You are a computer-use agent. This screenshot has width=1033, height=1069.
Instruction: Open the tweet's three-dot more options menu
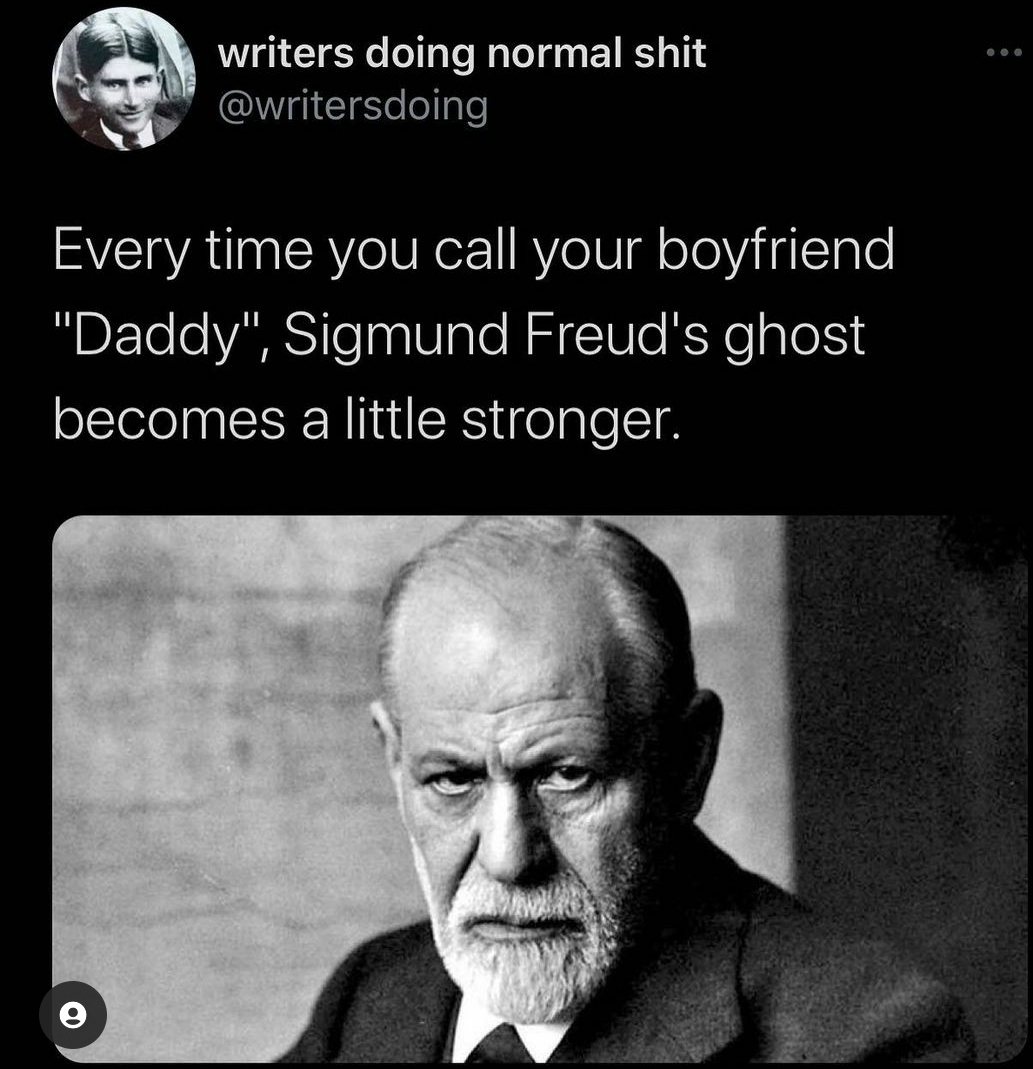point(1004,52)
